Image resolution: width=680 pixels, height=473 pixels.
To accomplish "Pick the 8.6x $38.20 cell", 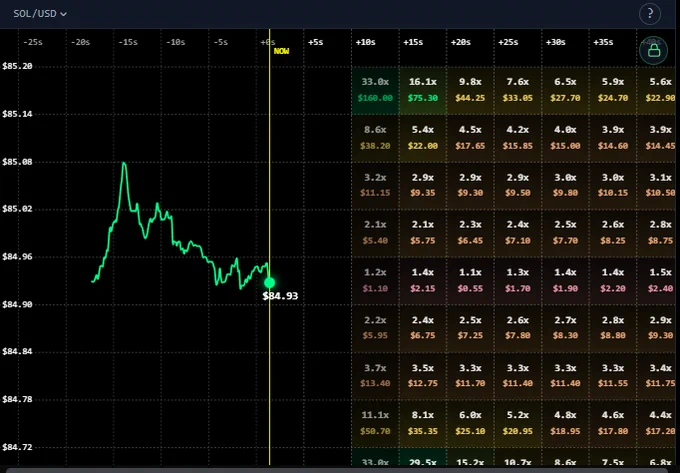I will click(375, 138).
